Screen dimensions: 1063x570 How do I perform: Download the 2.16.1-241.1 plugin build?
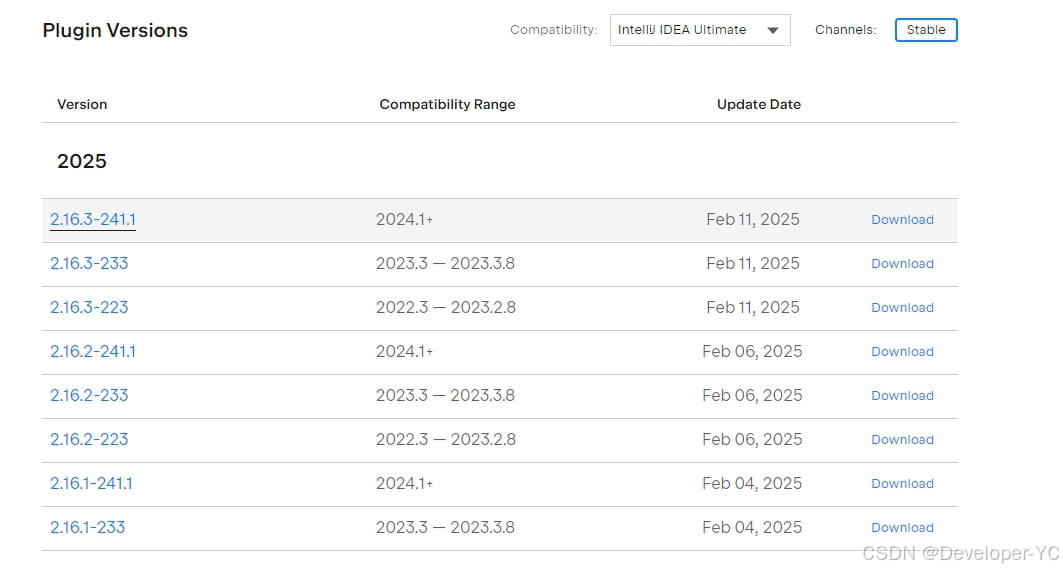tap(902, 484)
